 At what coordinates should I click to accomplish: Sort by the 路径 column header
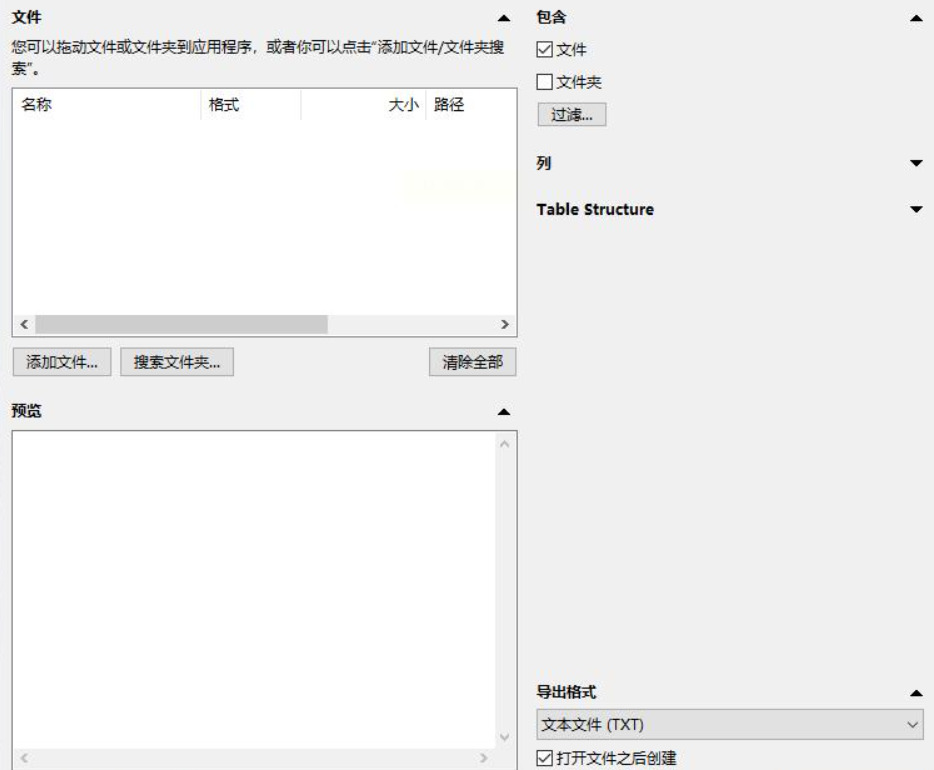471,105
